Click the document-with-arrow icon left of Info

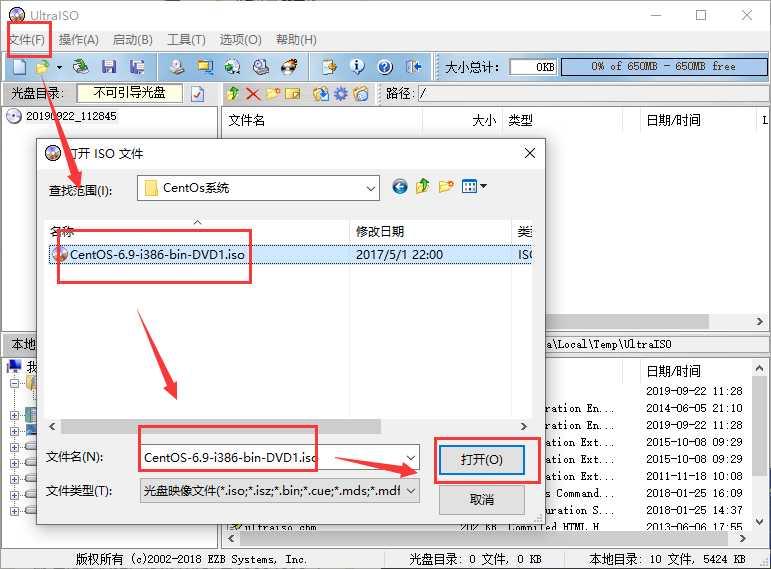click(329, 66)
